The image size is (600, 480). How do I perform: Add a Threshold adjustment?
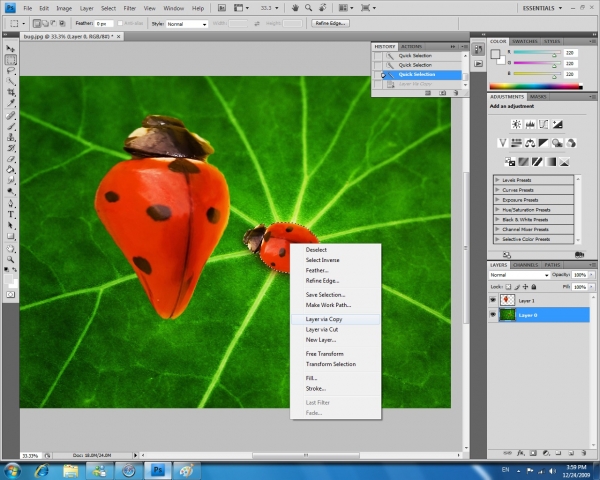point(537,162)
